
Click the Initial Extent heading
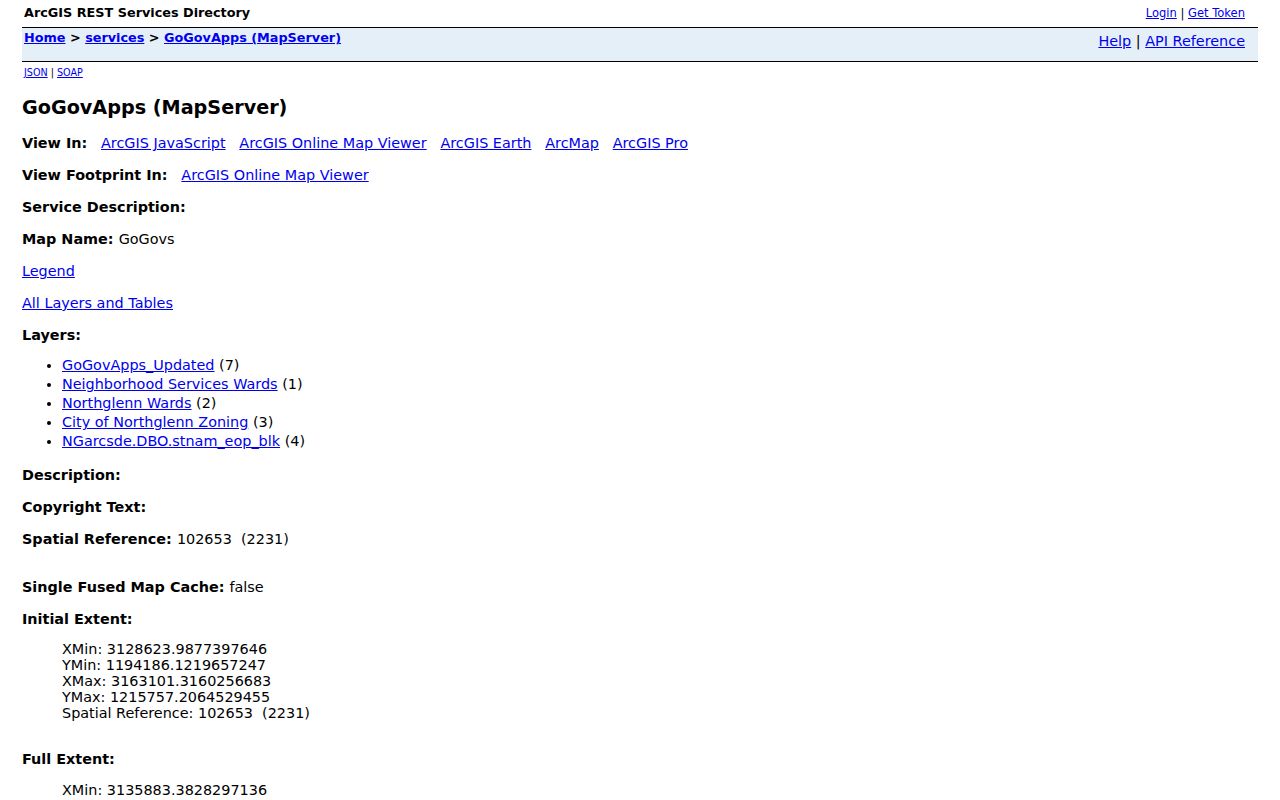coord(77,619)
